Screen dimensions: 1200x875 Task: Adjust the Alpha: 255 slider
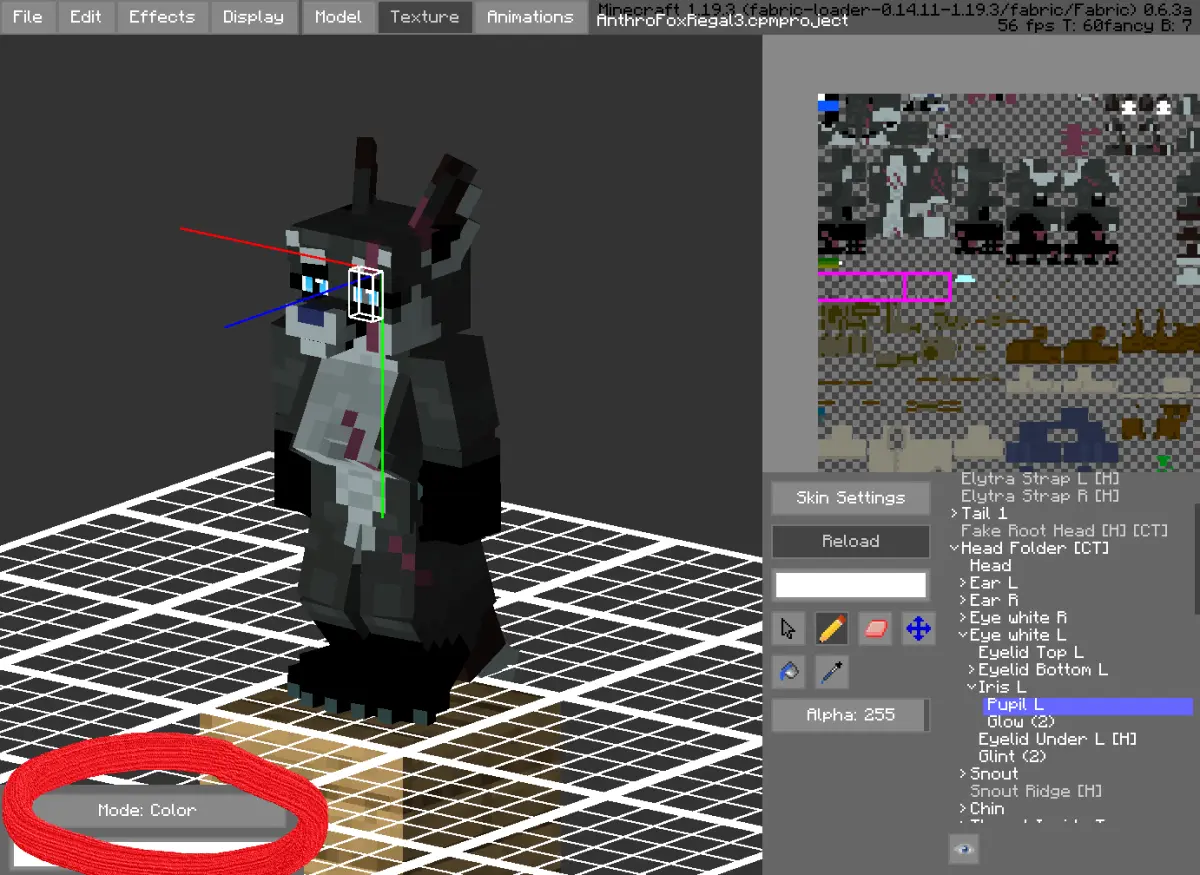[850, 715]
